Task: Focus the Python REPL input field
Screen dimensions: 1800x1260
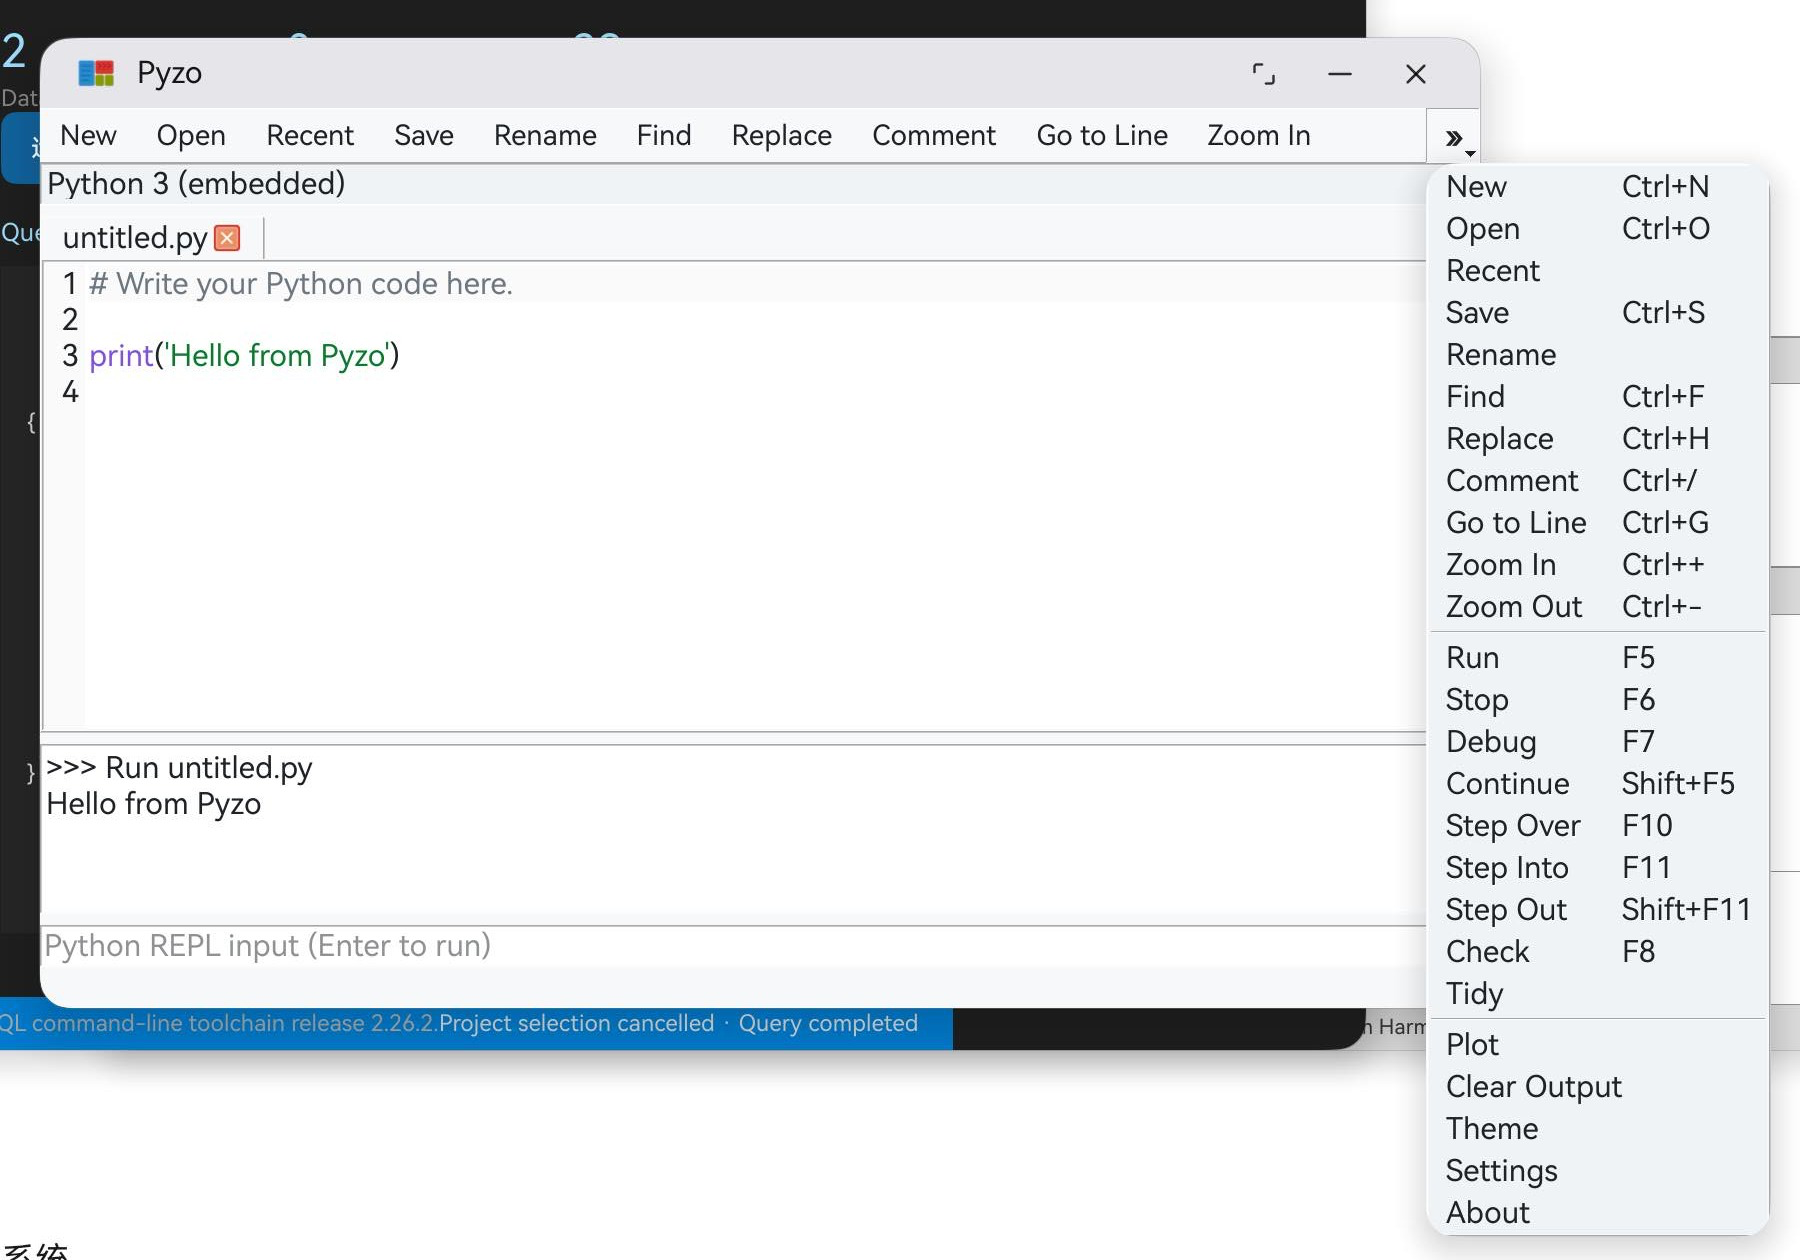Action: [x=734, y=946]
